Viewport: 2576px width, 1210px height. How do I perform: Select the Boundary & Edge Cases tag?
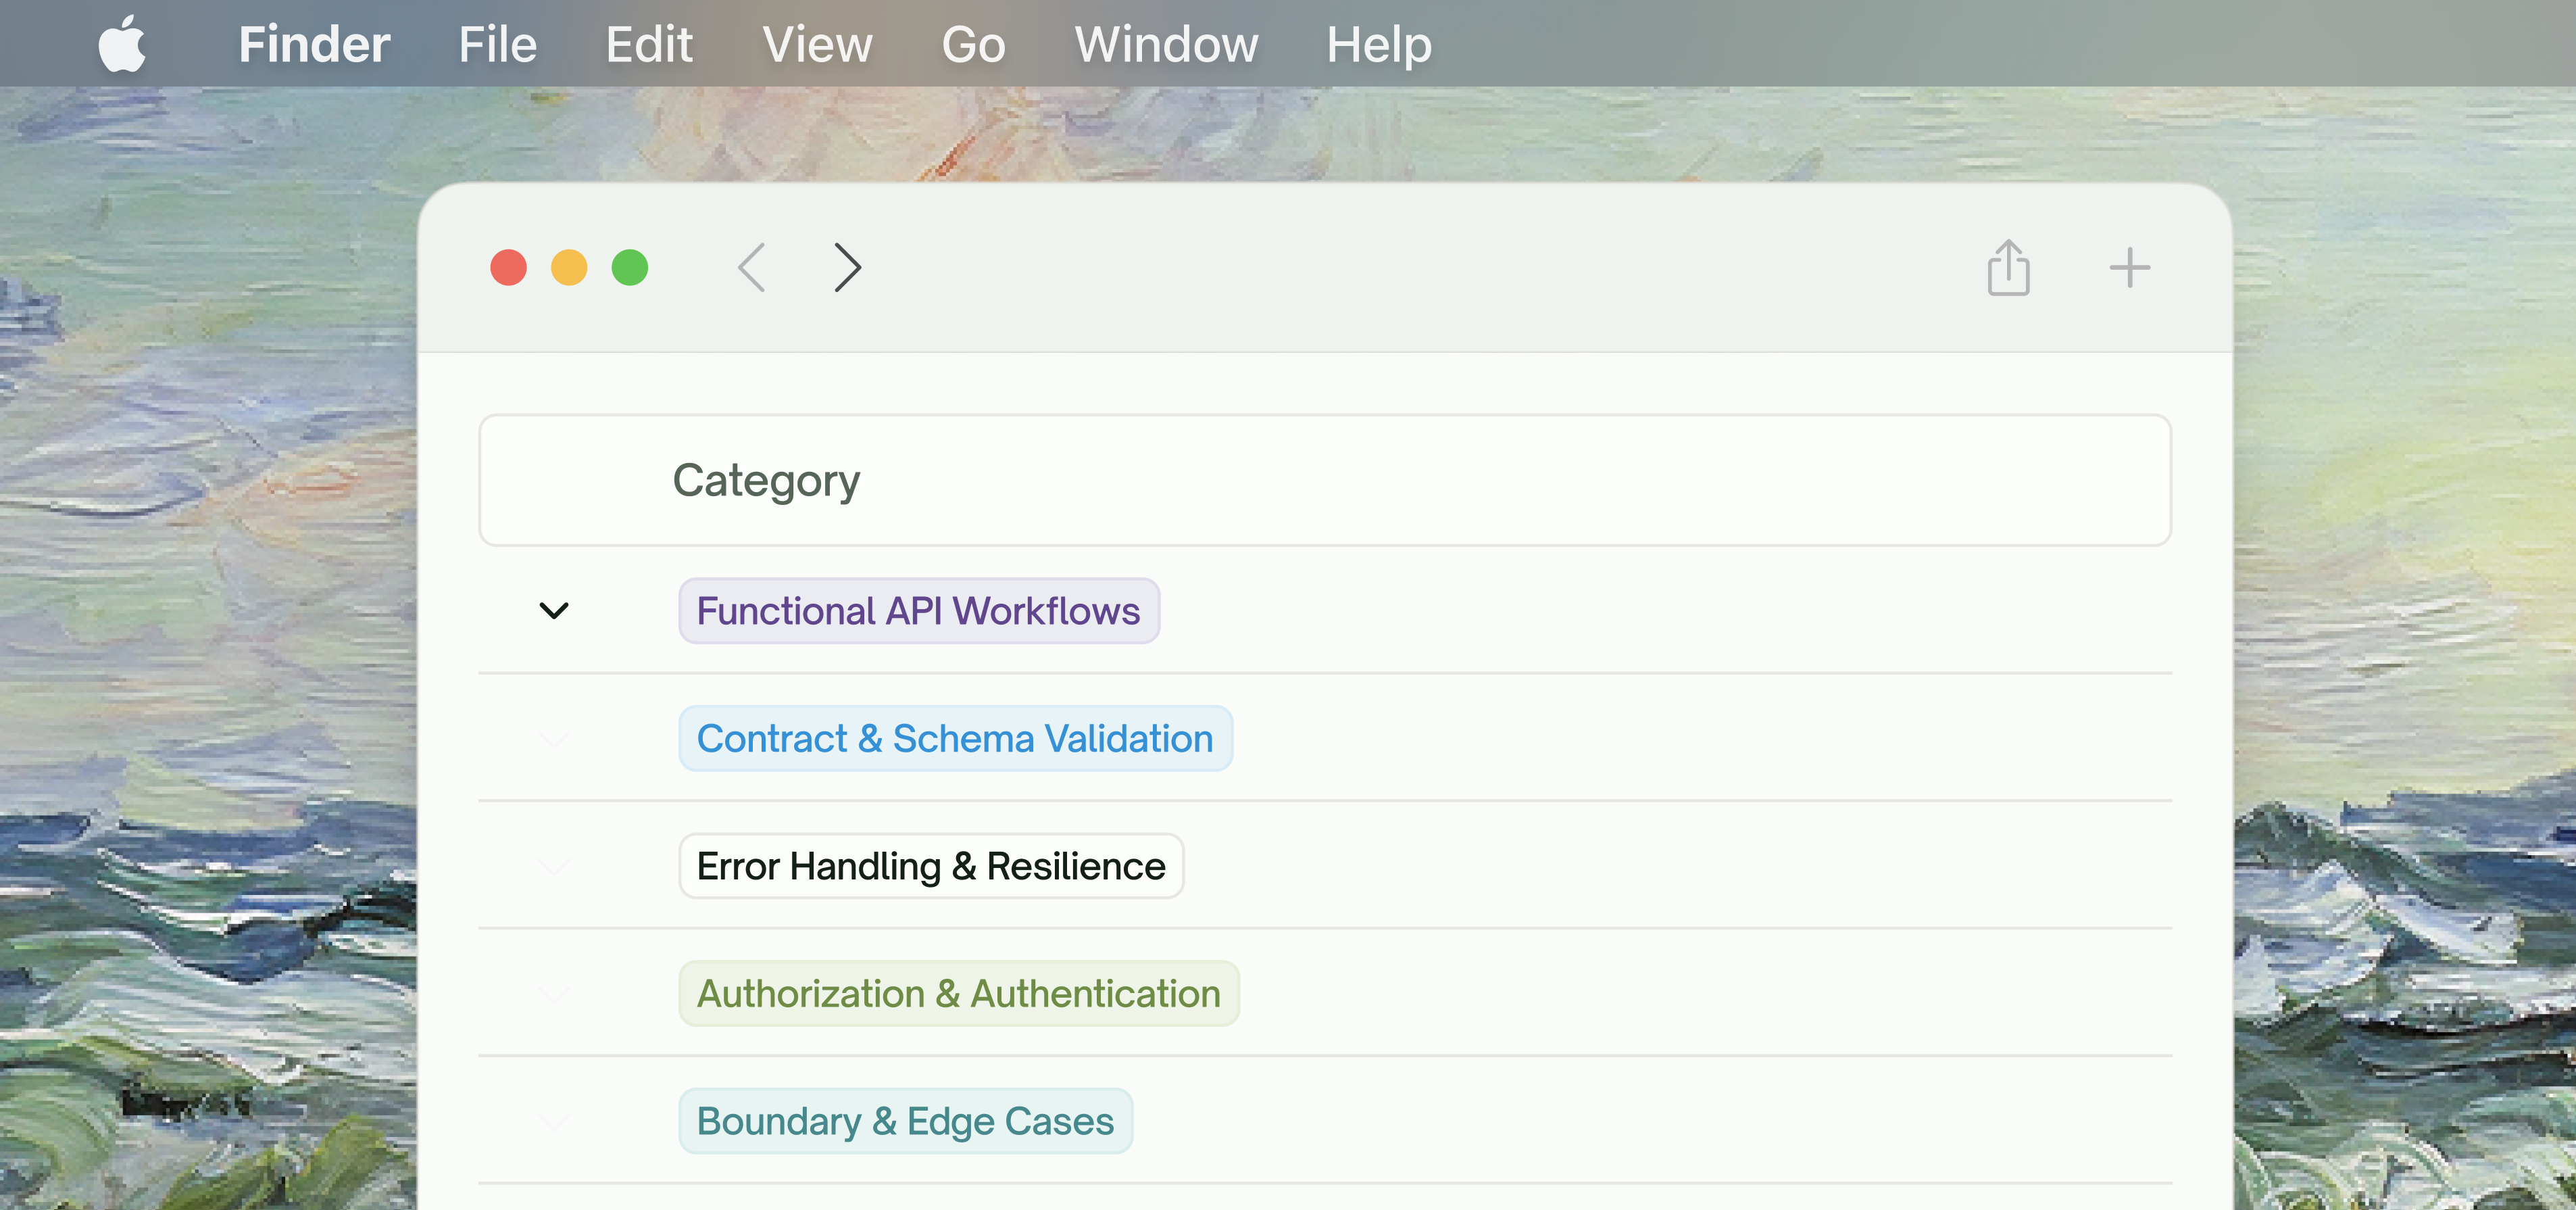click(x=905, y=1121)
